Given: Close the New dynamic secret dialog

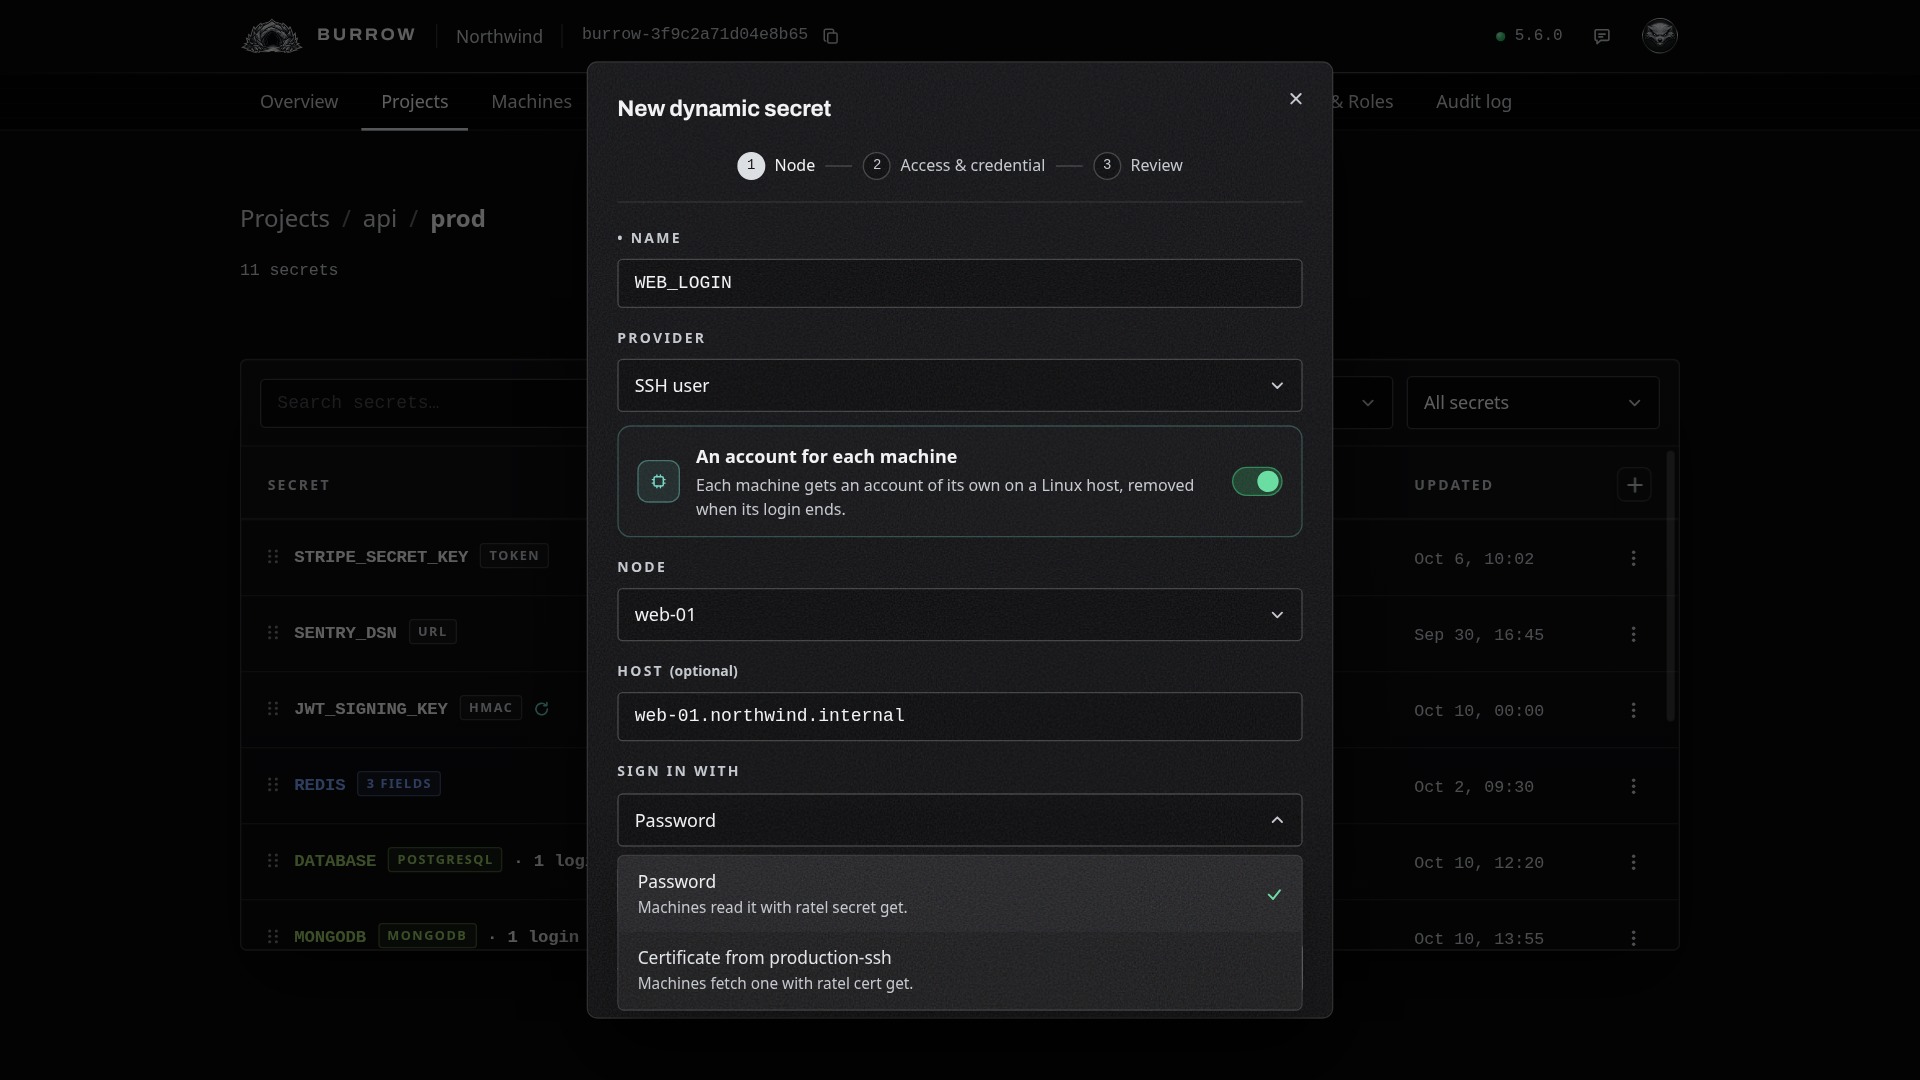Looking at the screenshot, I should click(1296, 98).
